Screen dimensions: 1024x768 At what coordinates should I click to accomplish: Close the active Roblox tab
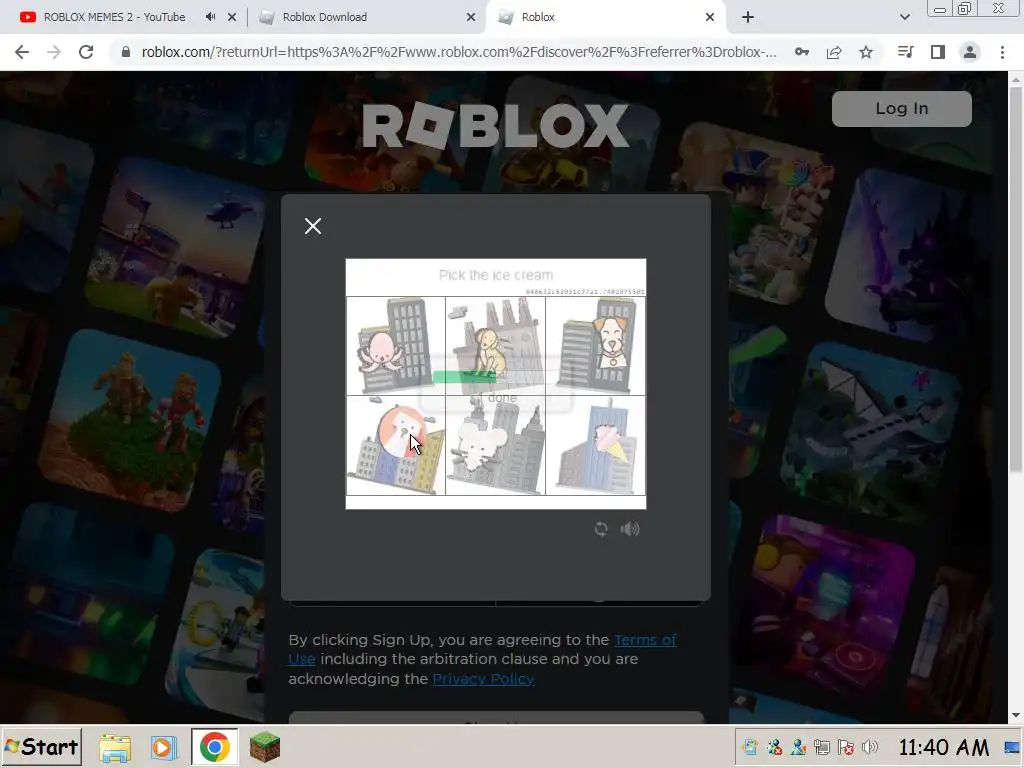[x=710, y=18]
